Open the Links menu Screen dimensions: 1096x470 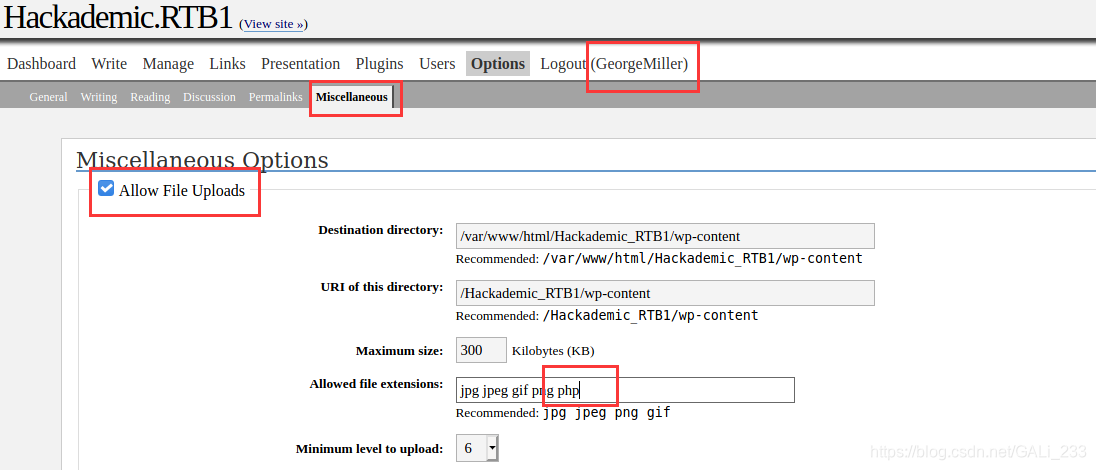(x=227, y=64)
